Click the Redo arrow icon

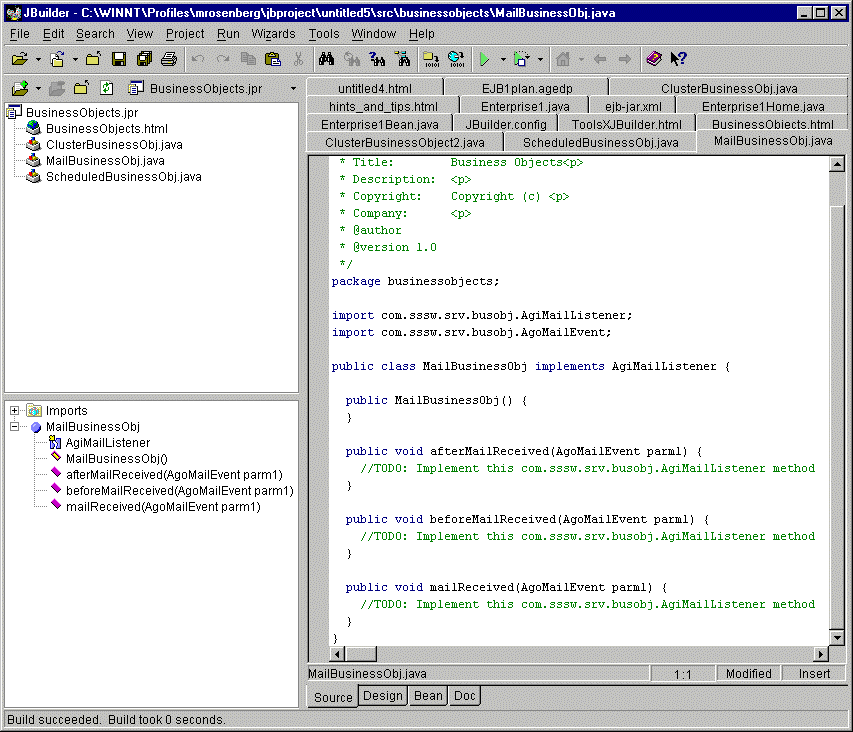point(223,59)
